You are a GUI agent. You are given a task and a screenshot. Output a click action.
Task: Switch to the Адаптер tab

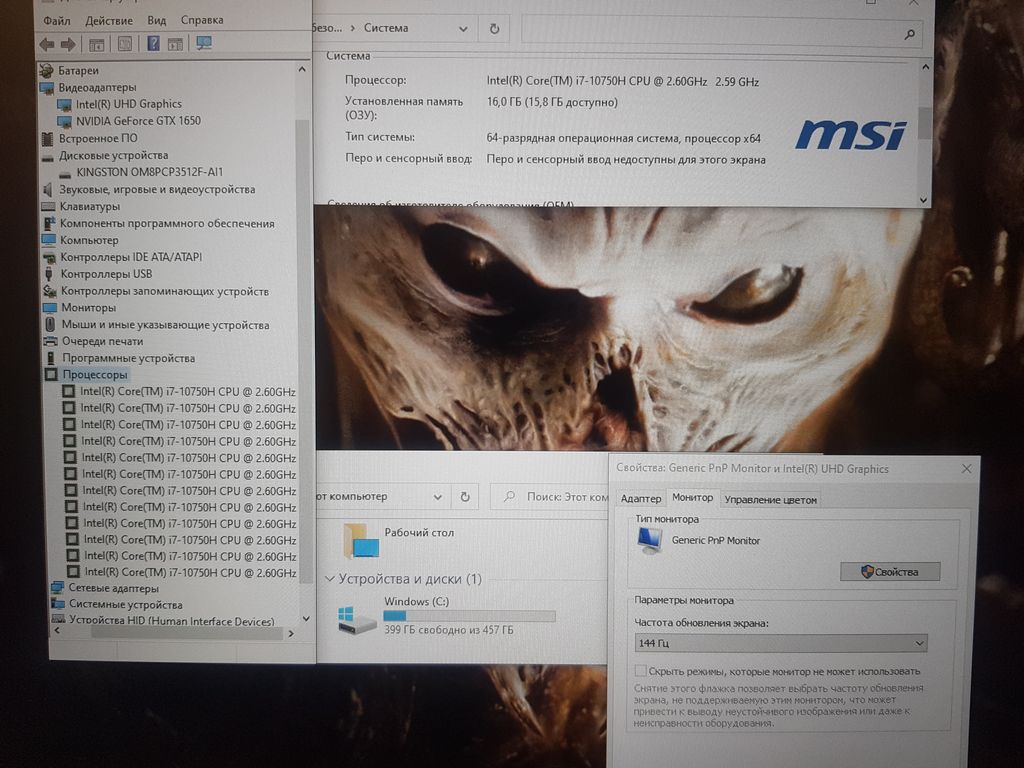641,499
